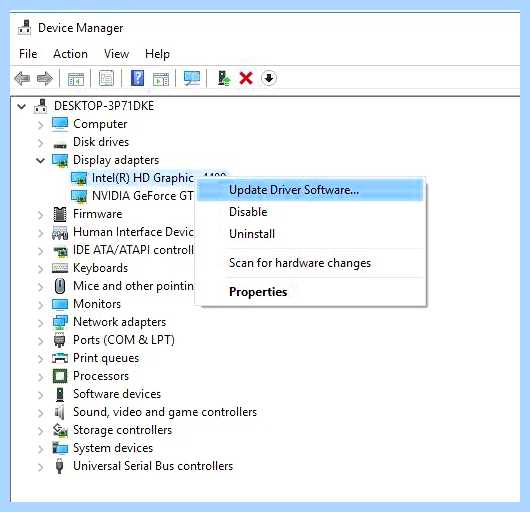Click the red X Uninstall toolbar icon

coord(246,78)
